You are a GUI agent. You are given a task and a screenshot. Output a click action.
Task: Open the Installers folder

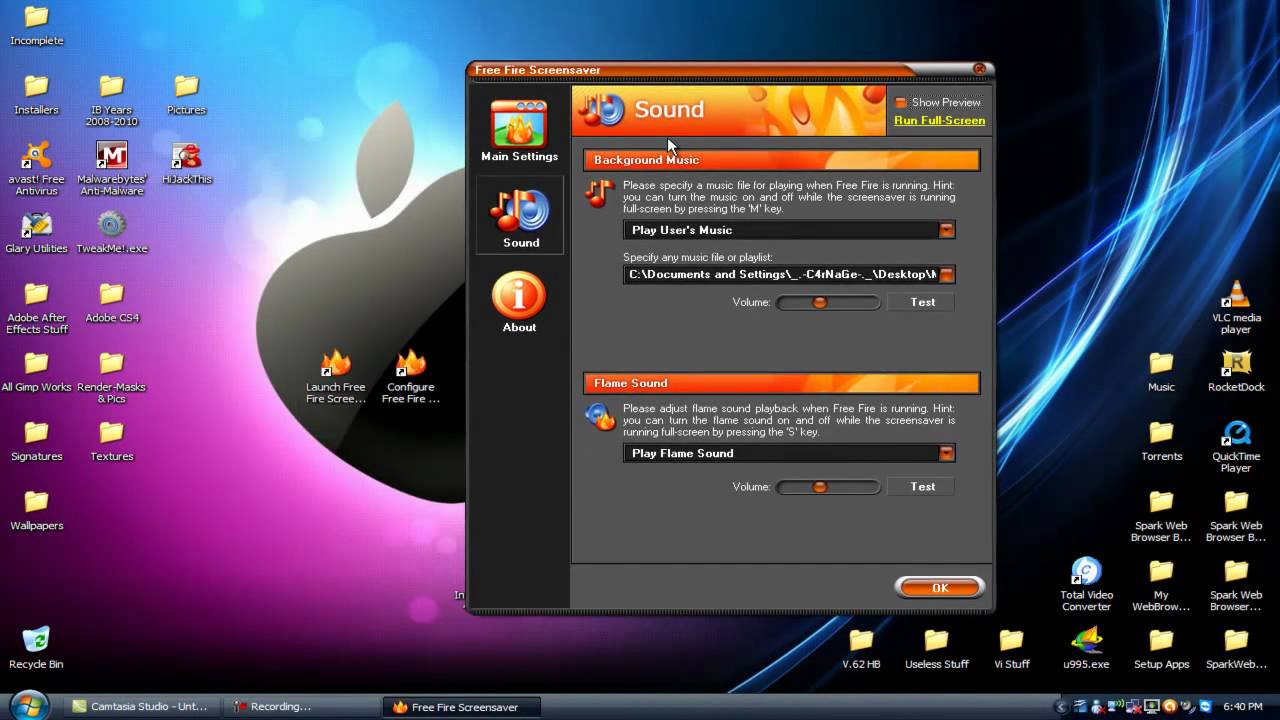pyautogui.click(x=36, y=94)
